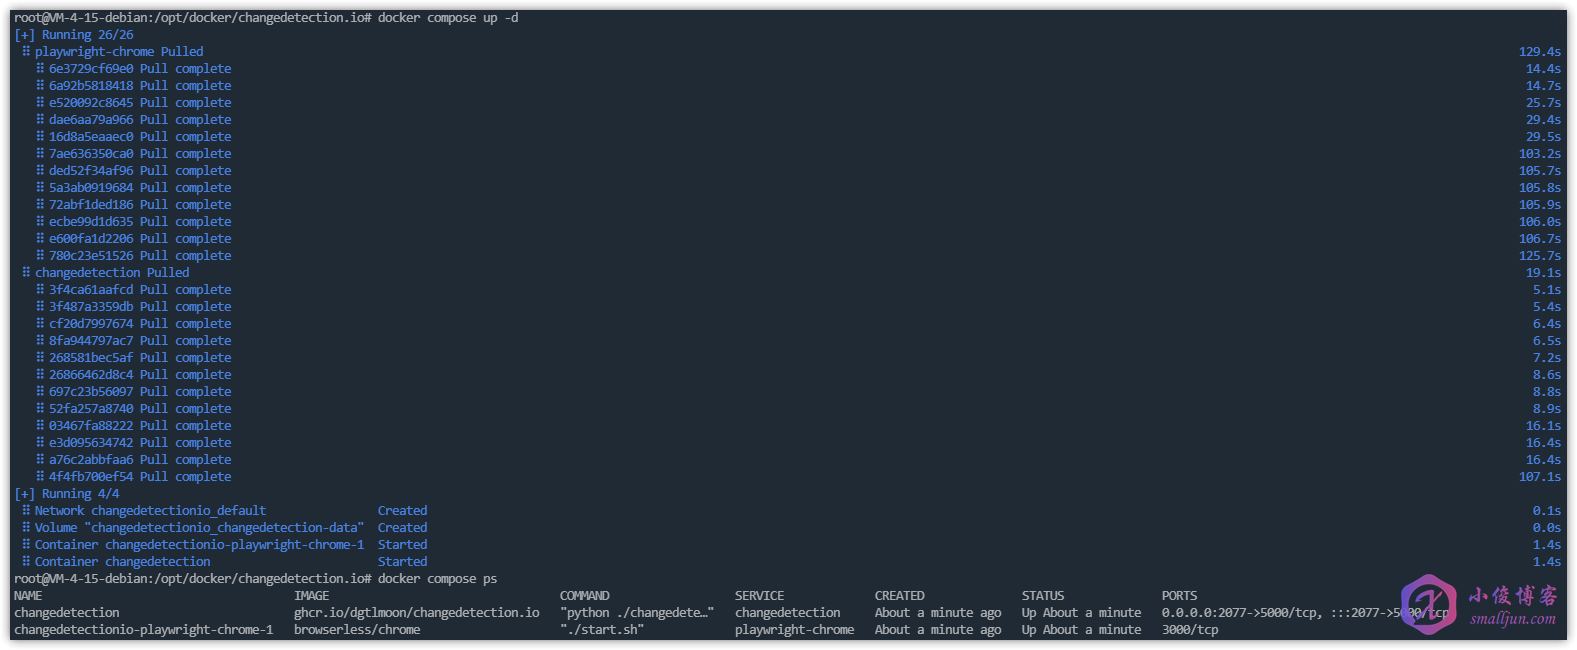Click the CREATED column header
Image resolution: width=1577 pixels, height=650 pixels.
pyautogui.click(x=900, y=596)
